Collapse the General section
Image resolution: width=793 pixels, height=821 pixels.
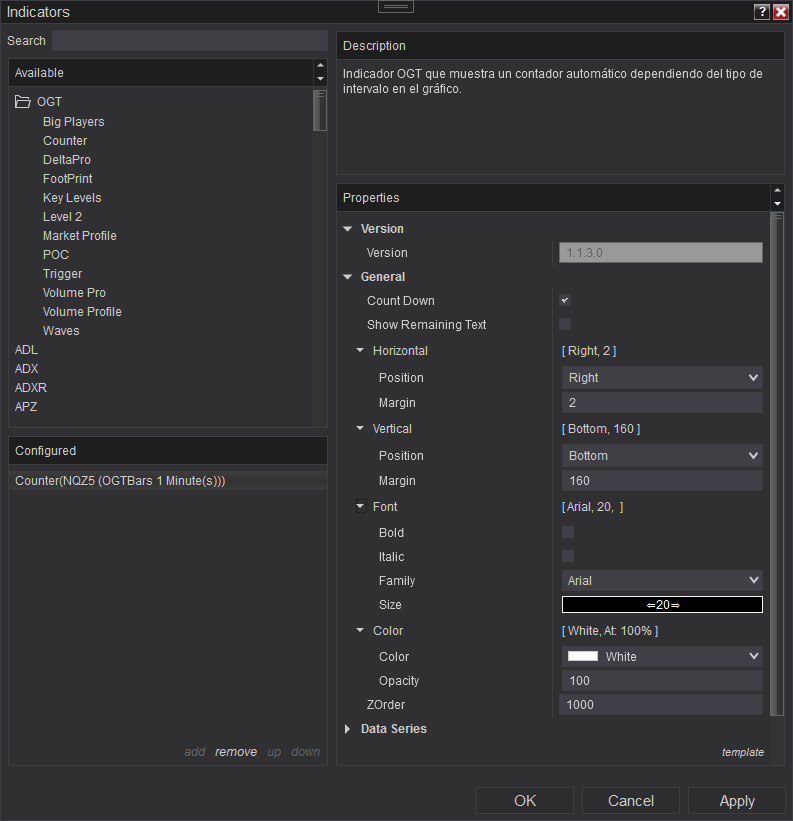(348, 277)
